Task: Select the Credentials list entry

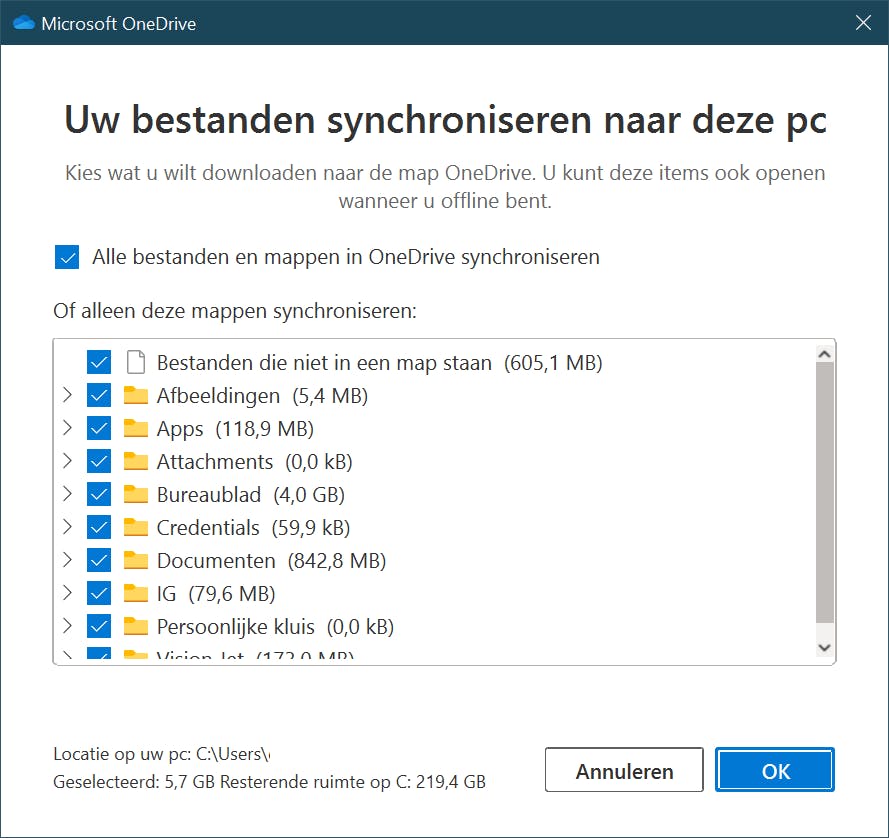Action: click(x=208, y=528)
